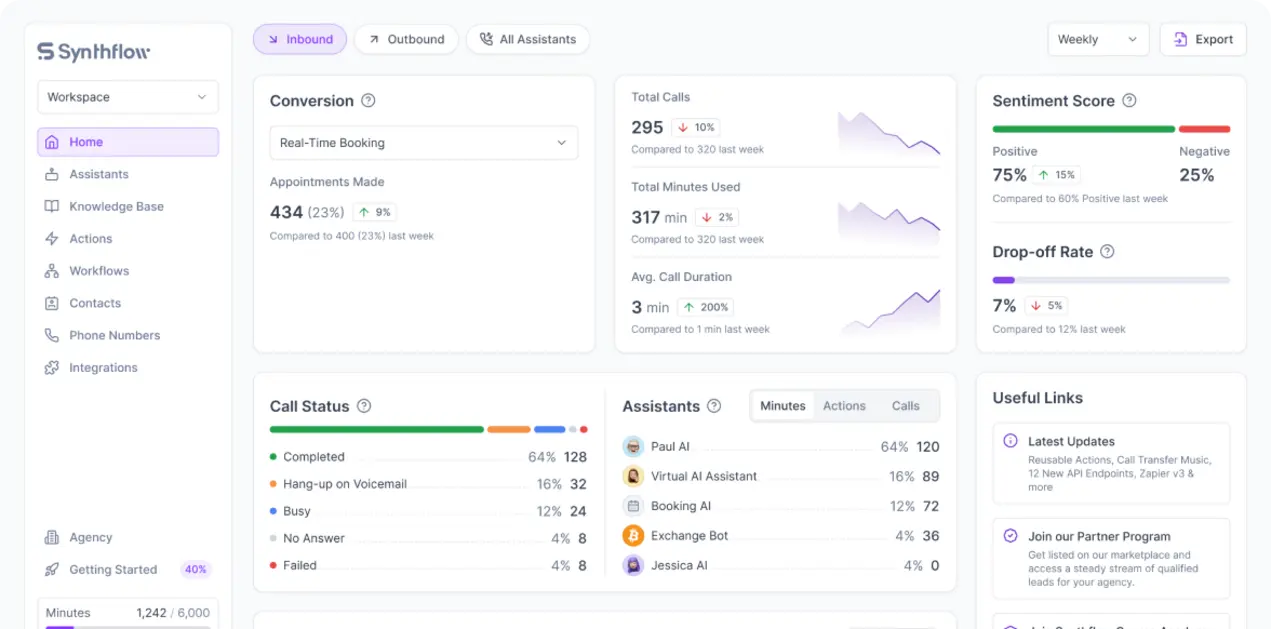Open Actions via its lightning icon
This screenshot has width=1271, height=629.
pos(52,238)
